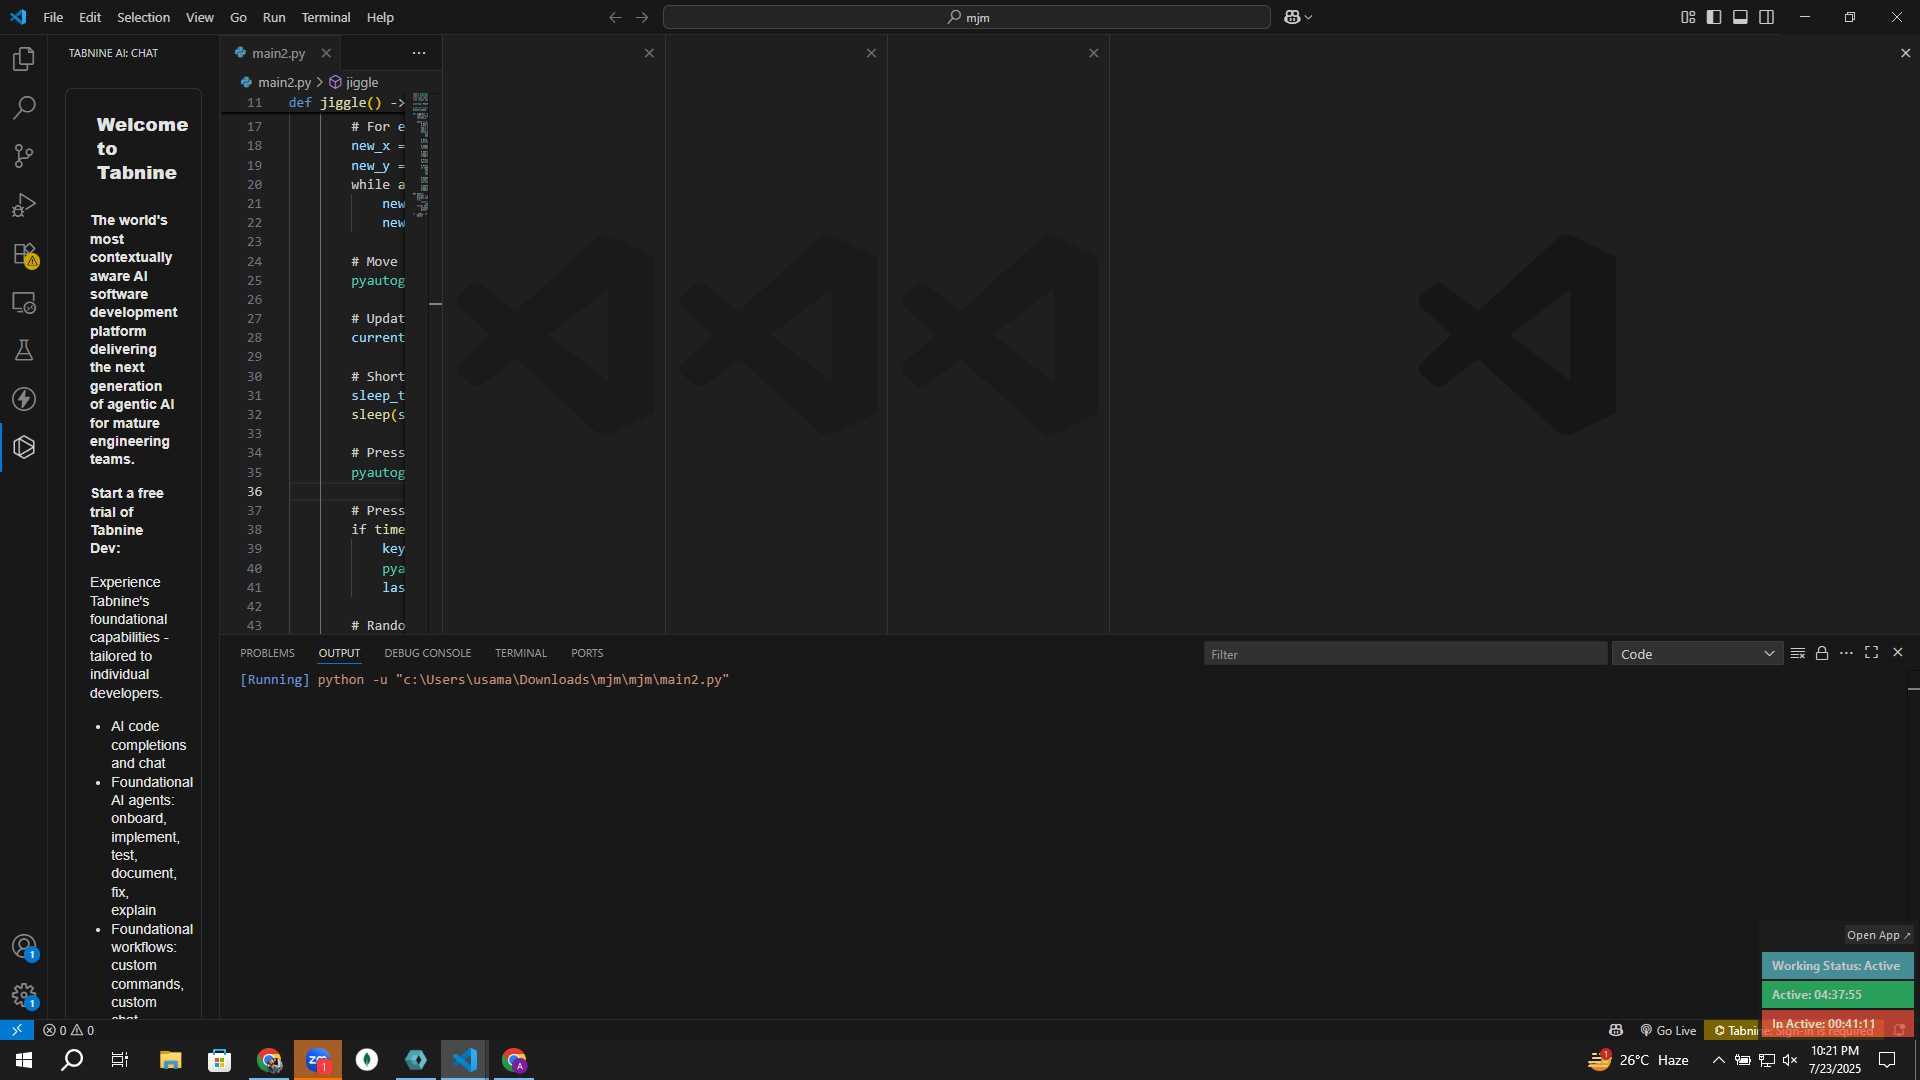Switch to the OUTPUT tab

[x=339, y=653]
